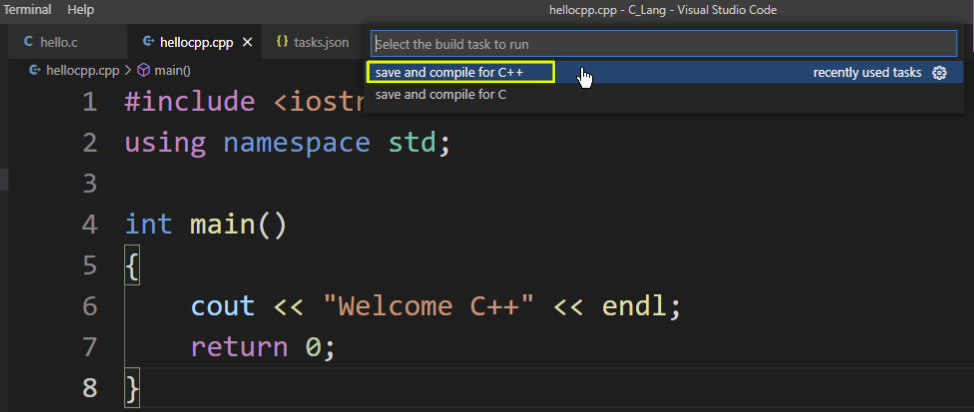The image size is (974, 412).
Task: Run 'save and compile for C++' task
Action: click(x=664, y=72)
